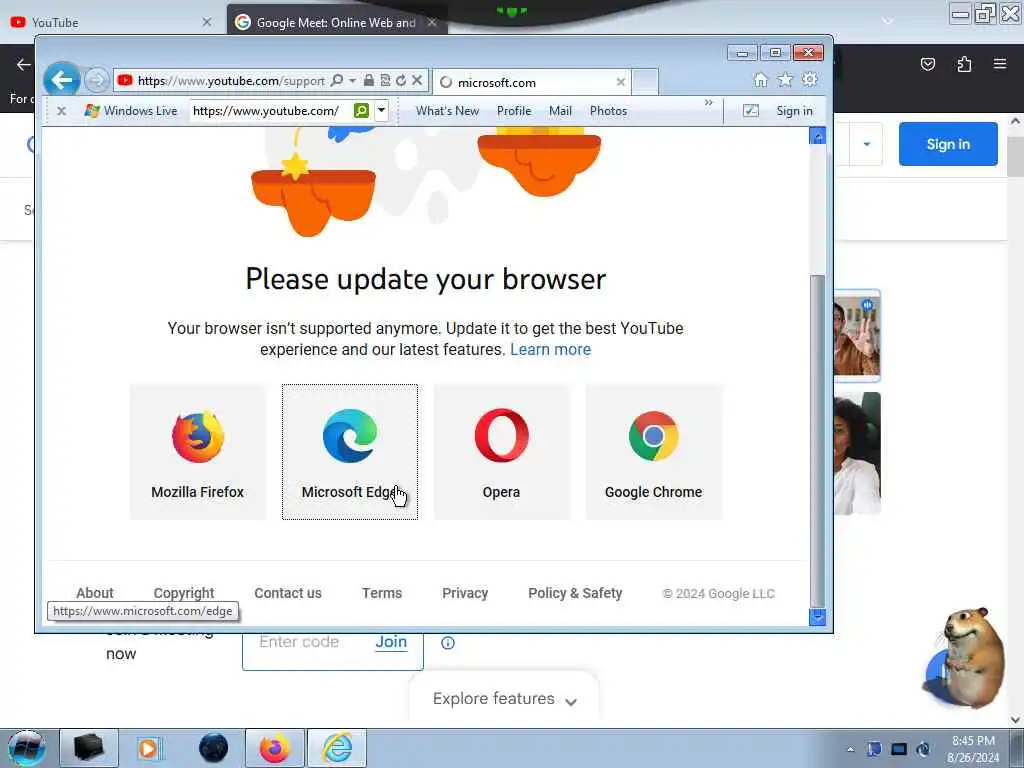The height and width of the screenshot is (768, 1024).
Task: Click the search magnifier in IE address bar
Action: [337, 80]
